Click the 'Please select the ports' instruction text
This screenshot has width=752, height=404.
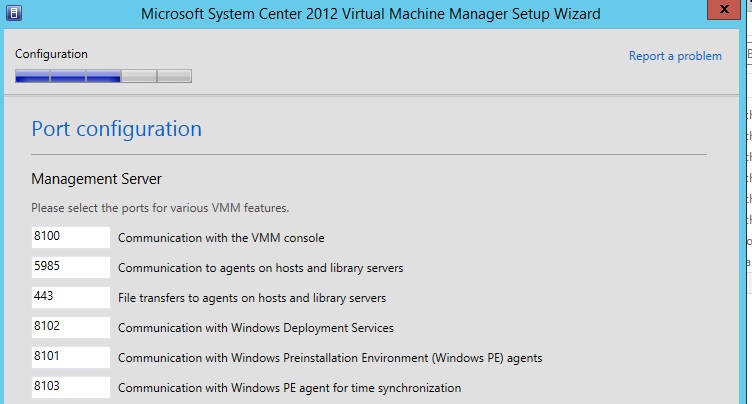[160, 208]
